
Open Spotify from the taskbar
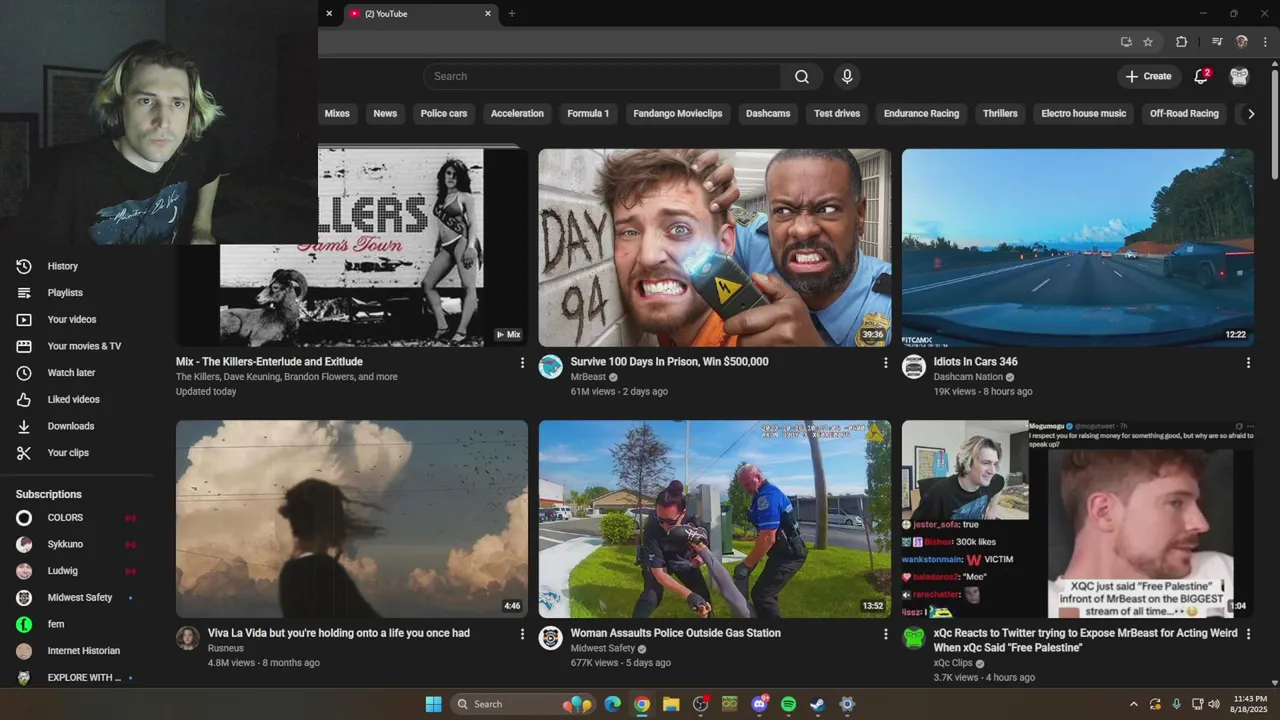click(788, 704)
